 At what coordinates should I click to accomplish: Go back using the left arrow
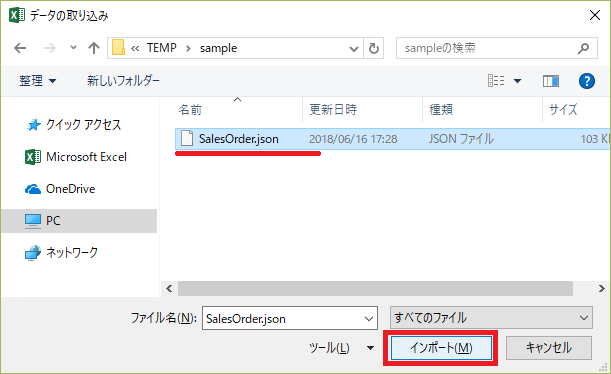pos(20,48)
